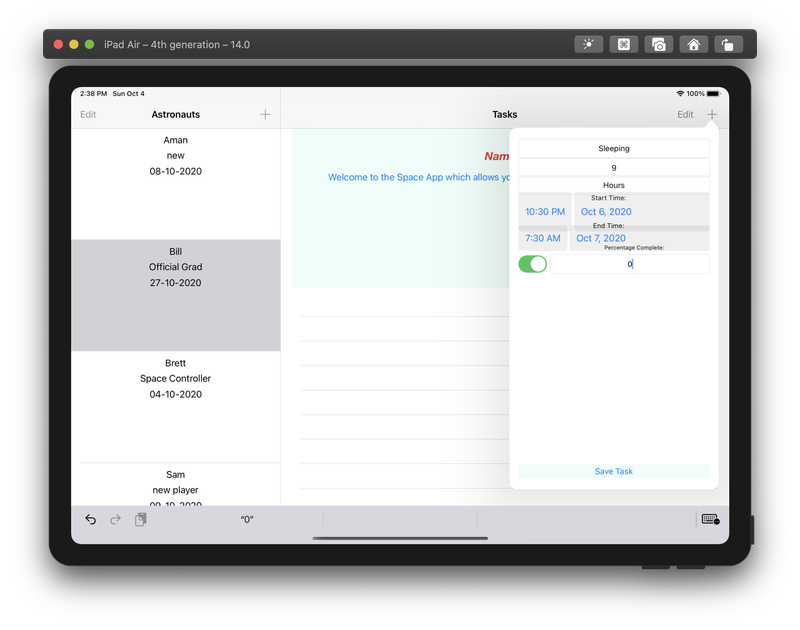
Task: Tap Edit above the Tasks list
Action: click(685, 114)
